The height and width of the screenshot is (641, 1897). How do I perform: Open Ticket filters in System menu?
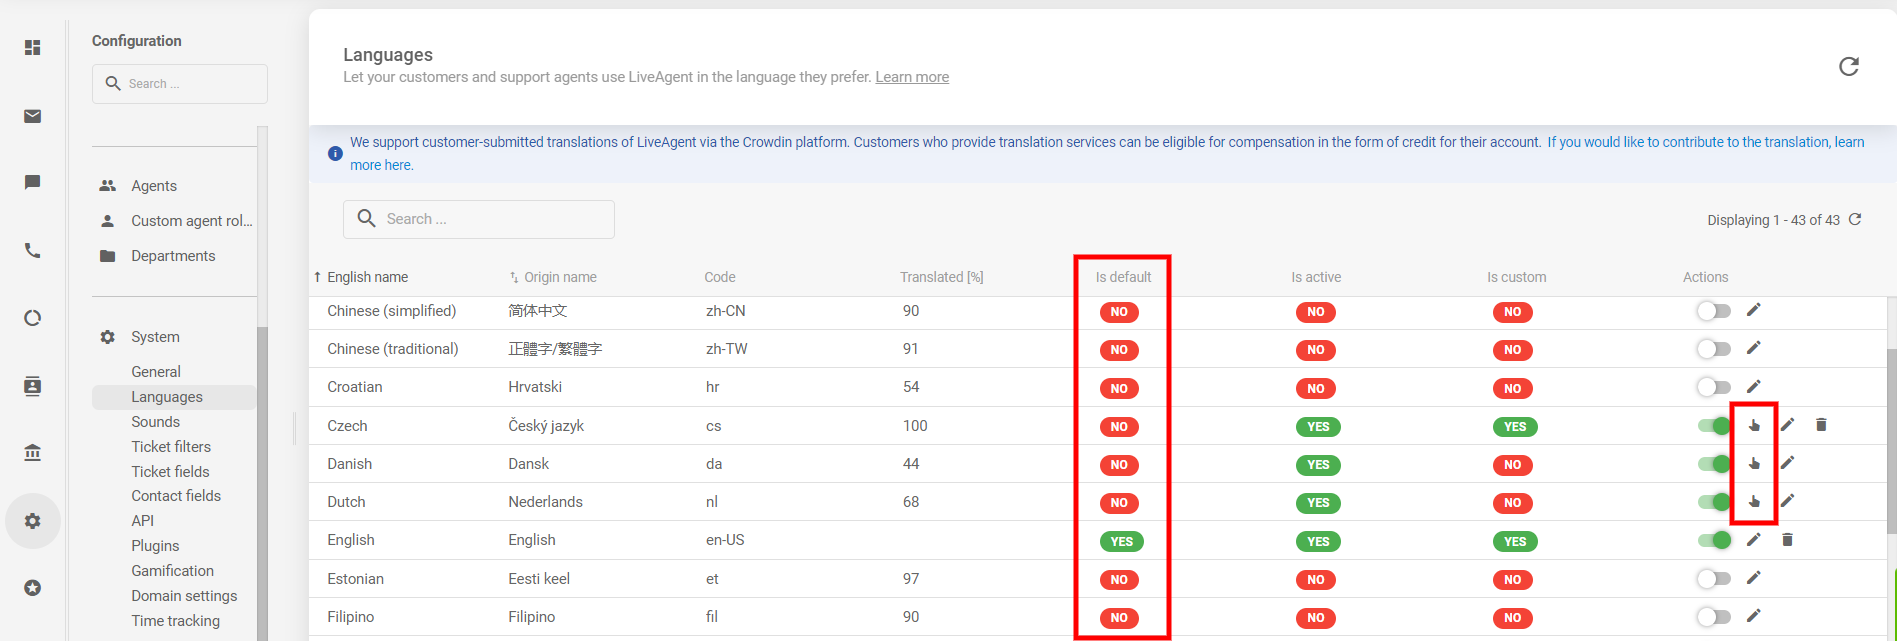[171, 447]
